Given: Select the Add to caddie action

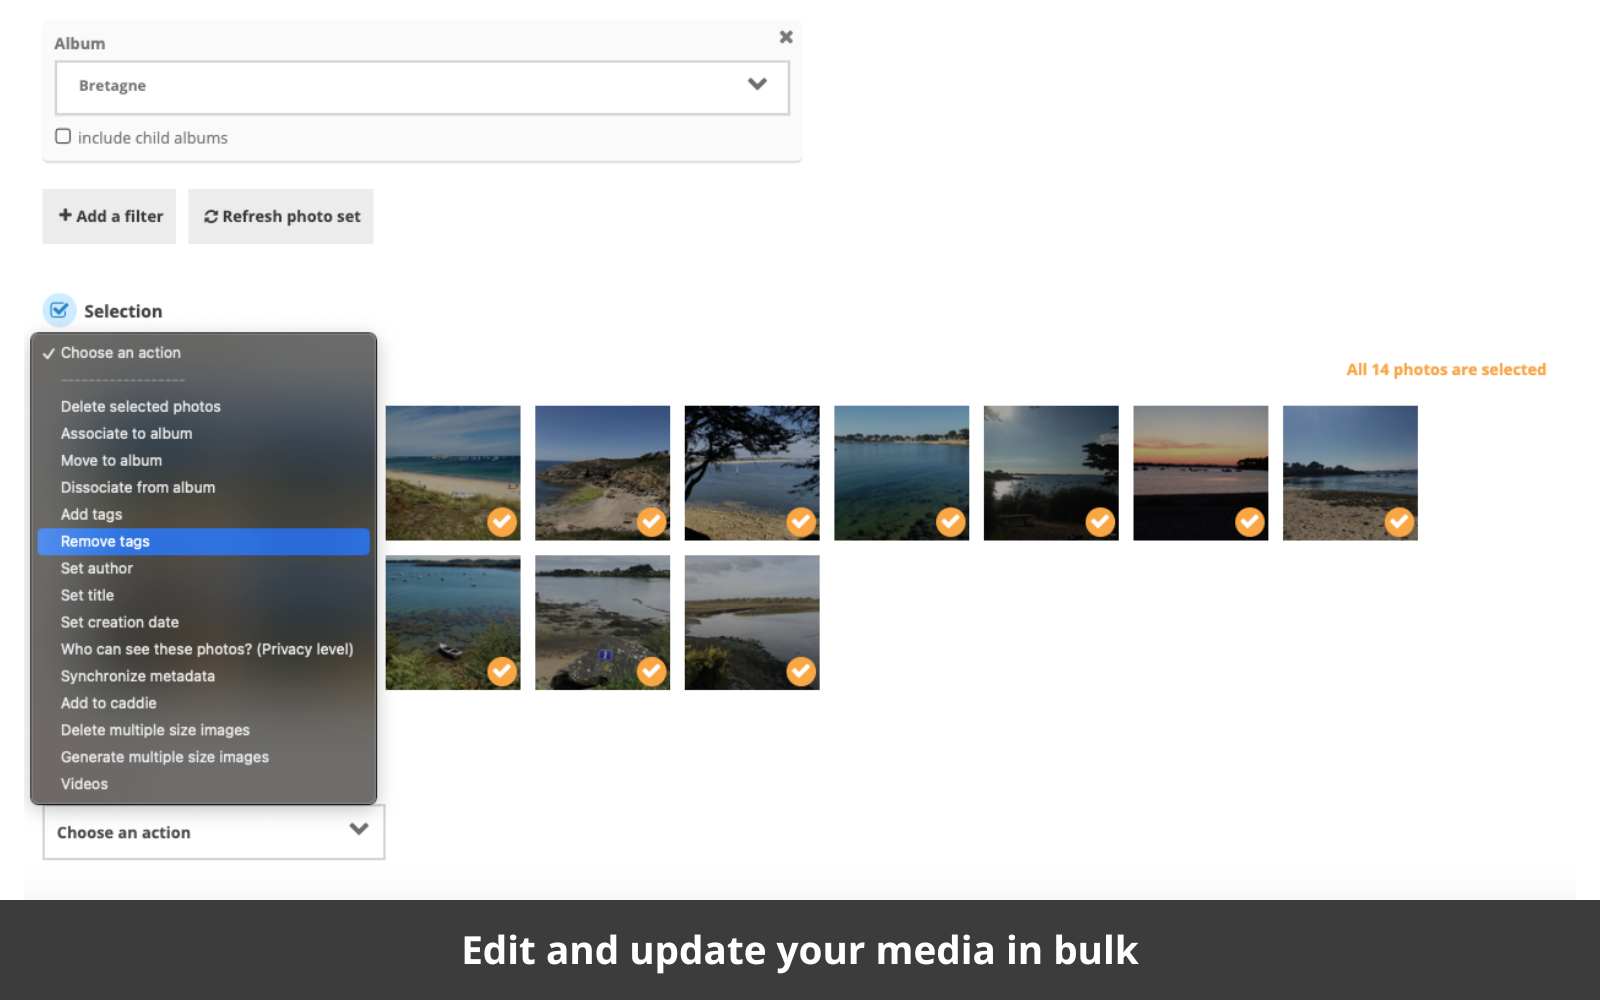Looking at the screenshot, I should click(204, 704).
